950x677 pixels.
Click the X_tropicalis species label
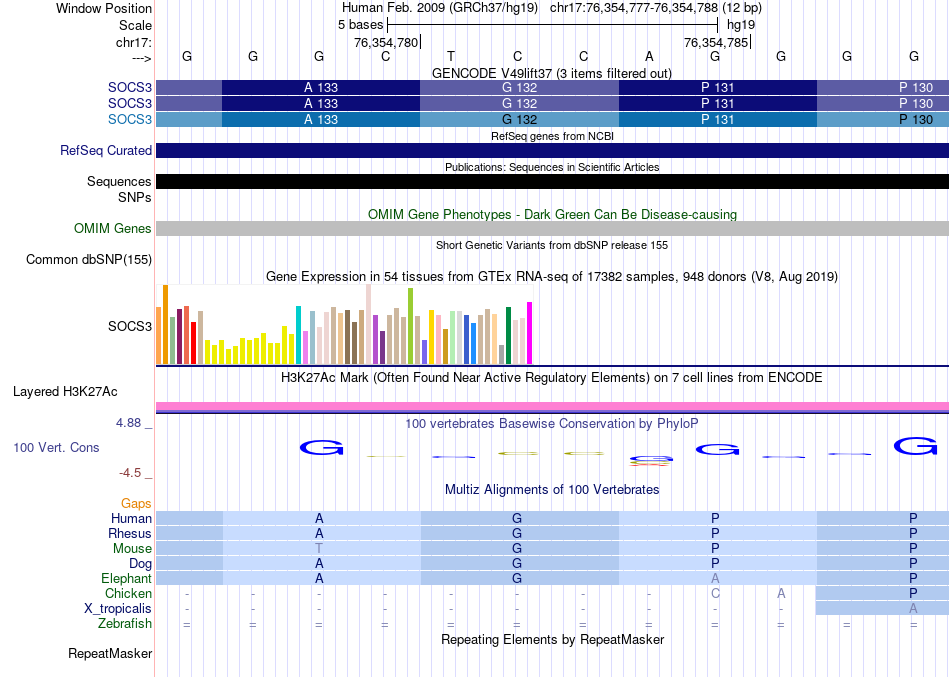click(x=118, y=609)
